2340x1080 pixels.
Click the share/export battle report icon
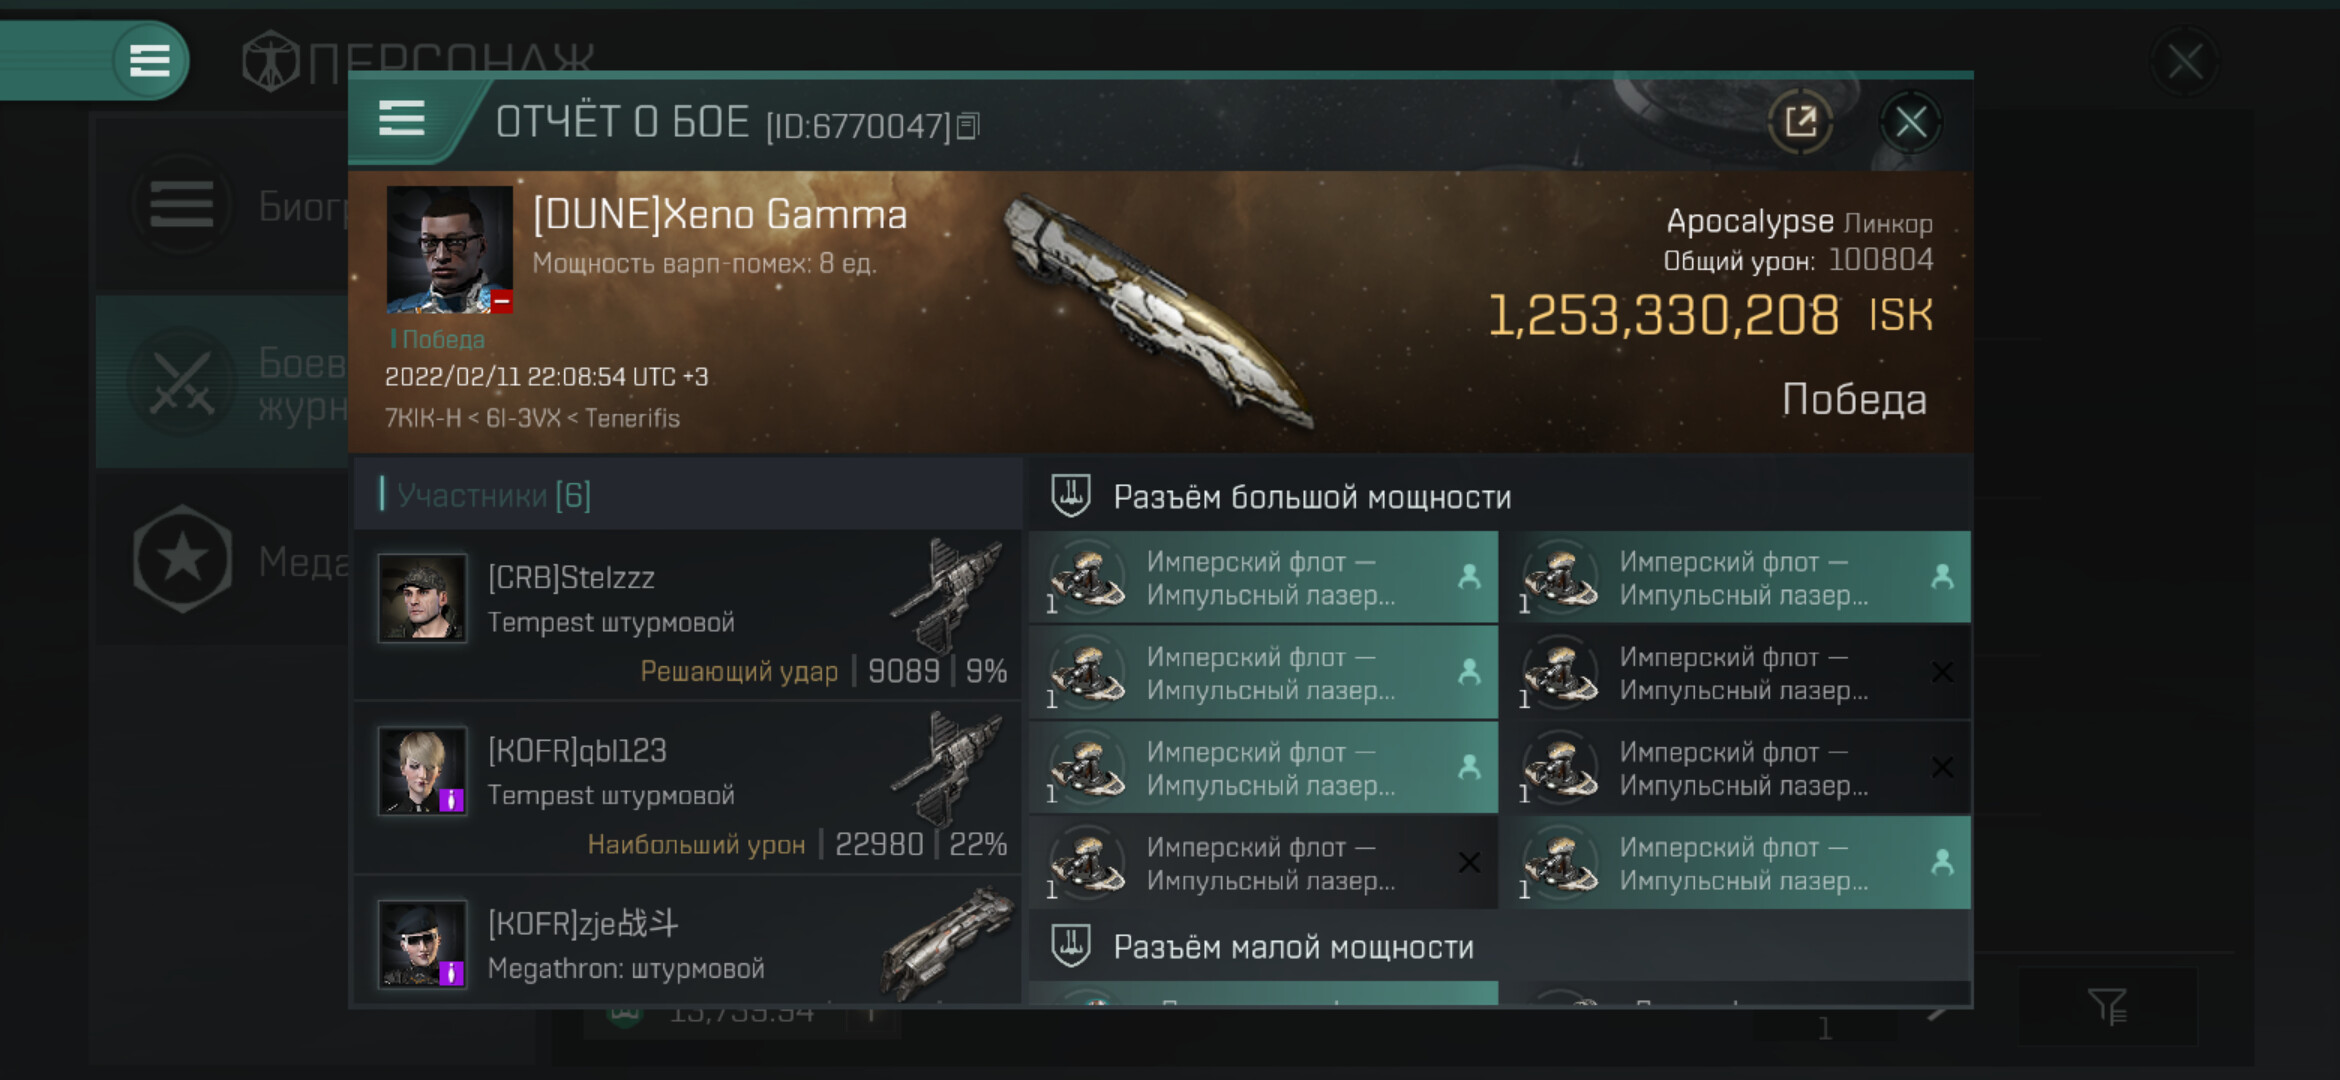point(1800,123)
